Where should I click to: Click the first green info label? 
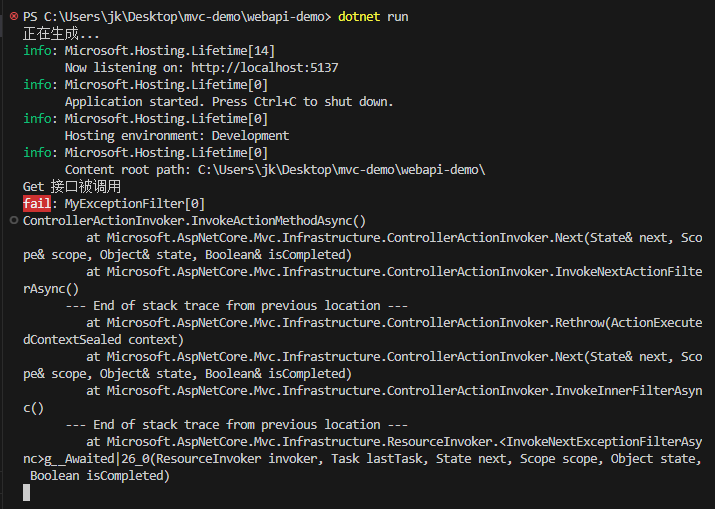[37, 51]
